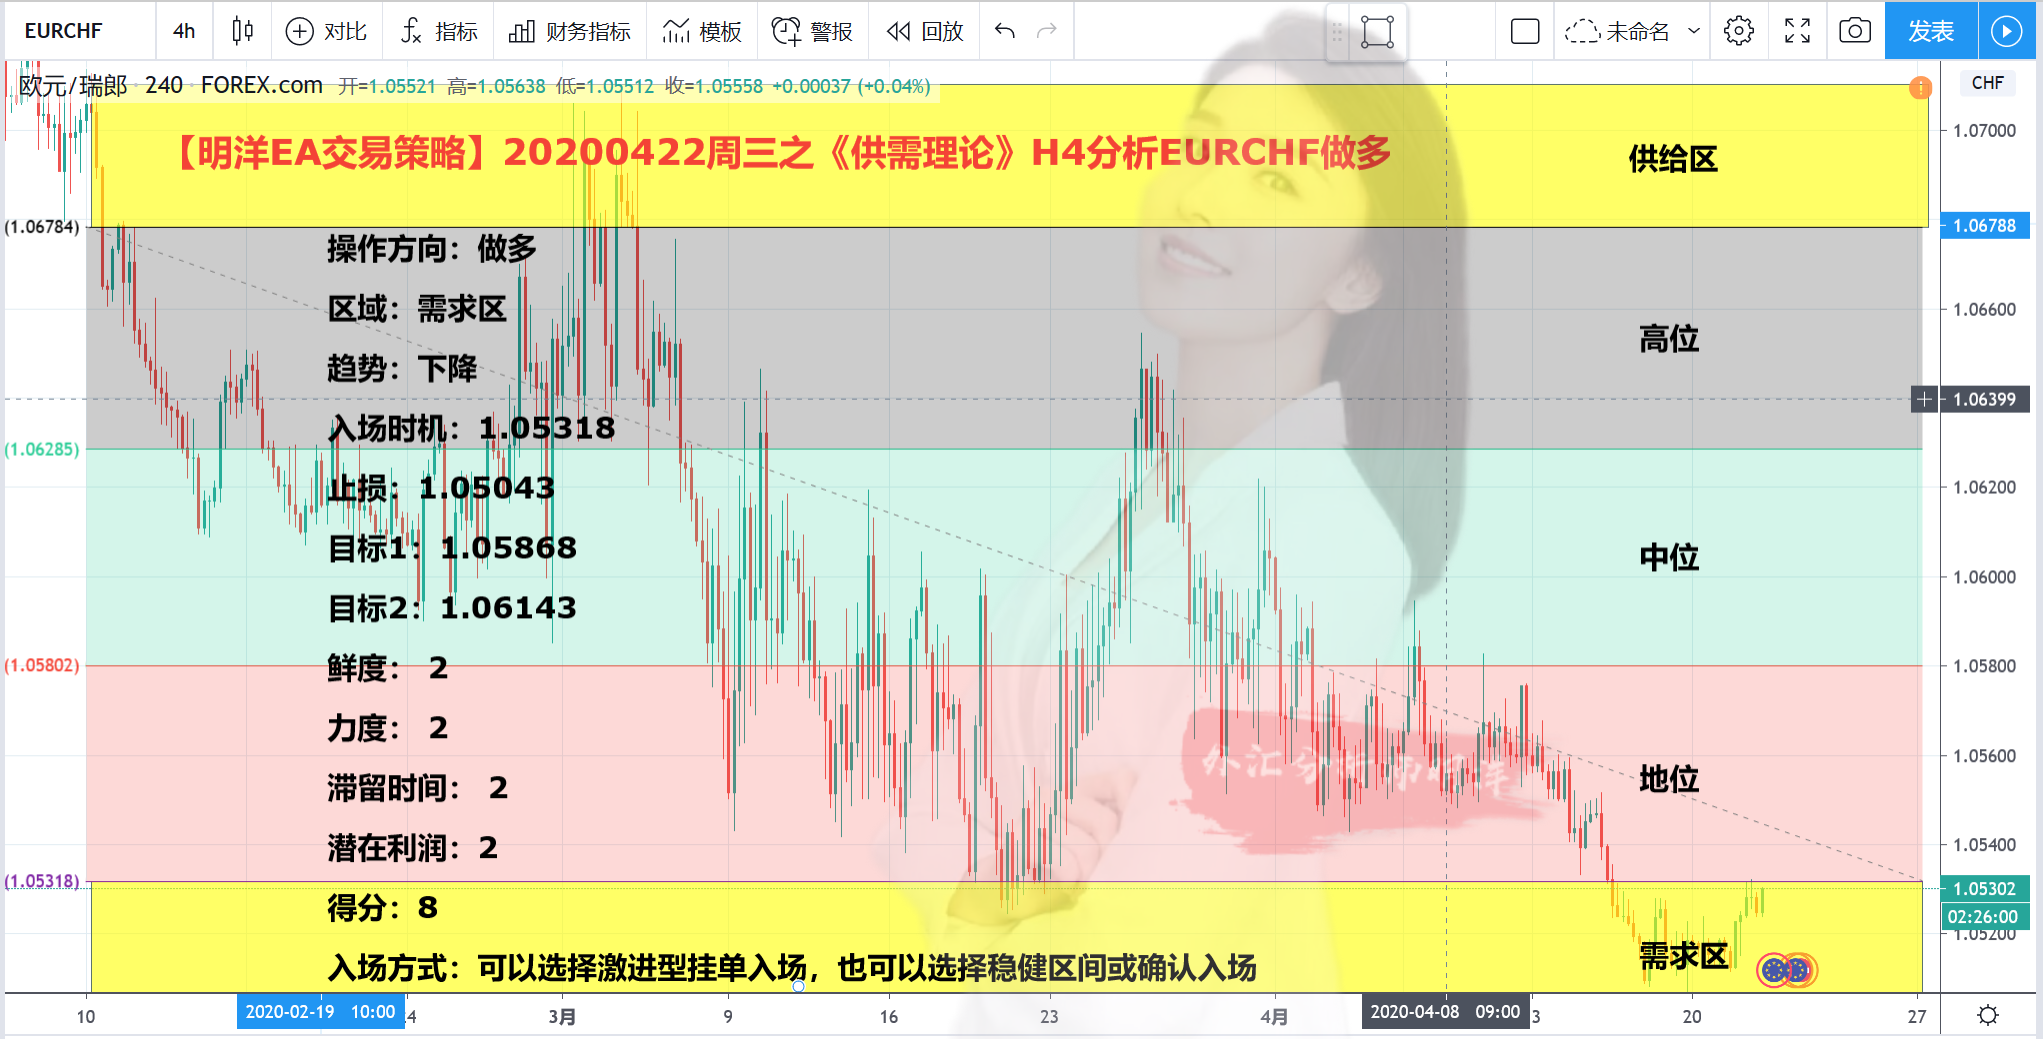
Task: Open chart settings gear icon
Action: tap(1739, 31)
